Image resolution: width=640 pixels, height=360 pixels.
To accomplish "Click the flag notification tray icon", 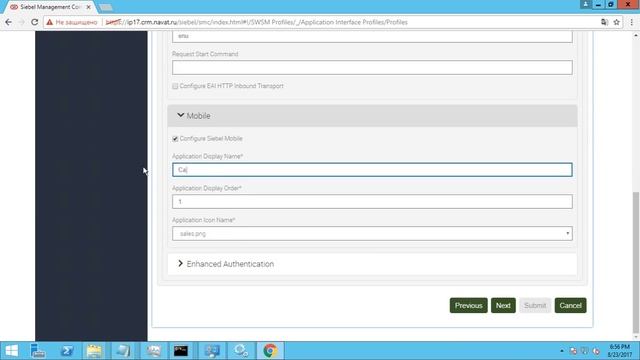I will point(573,351).
